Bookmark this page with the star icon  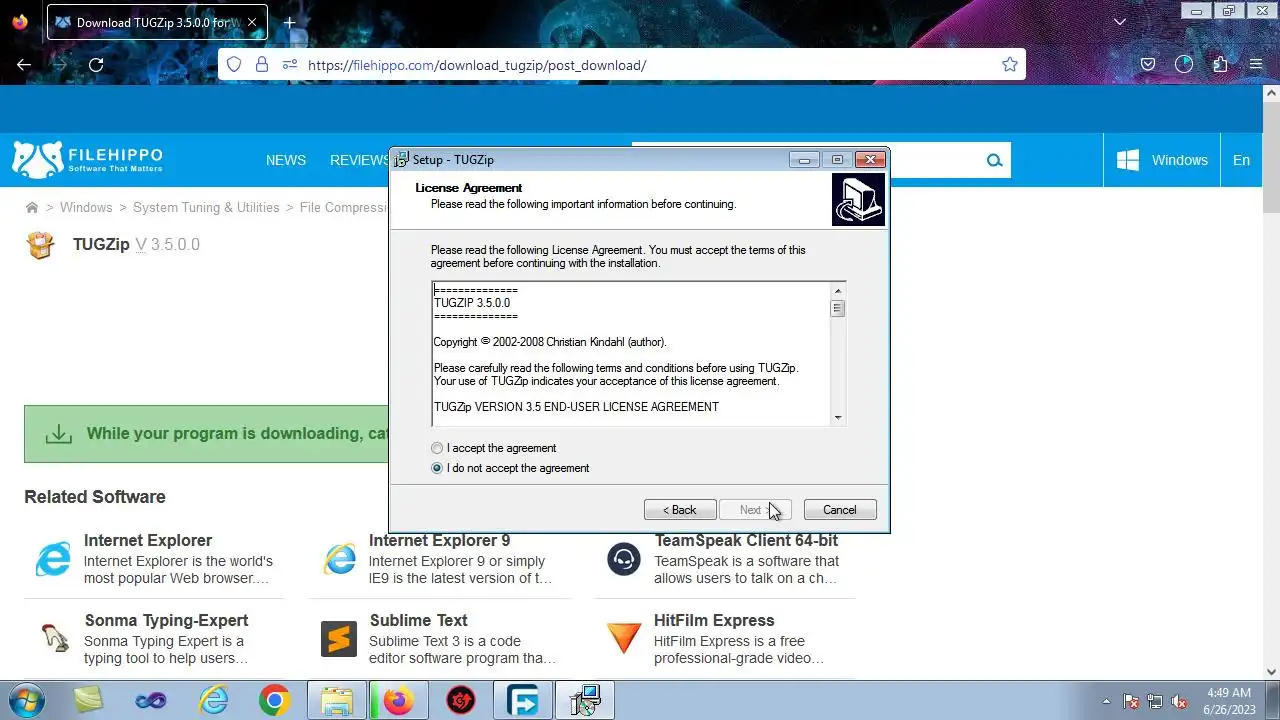click(1010, 65)
